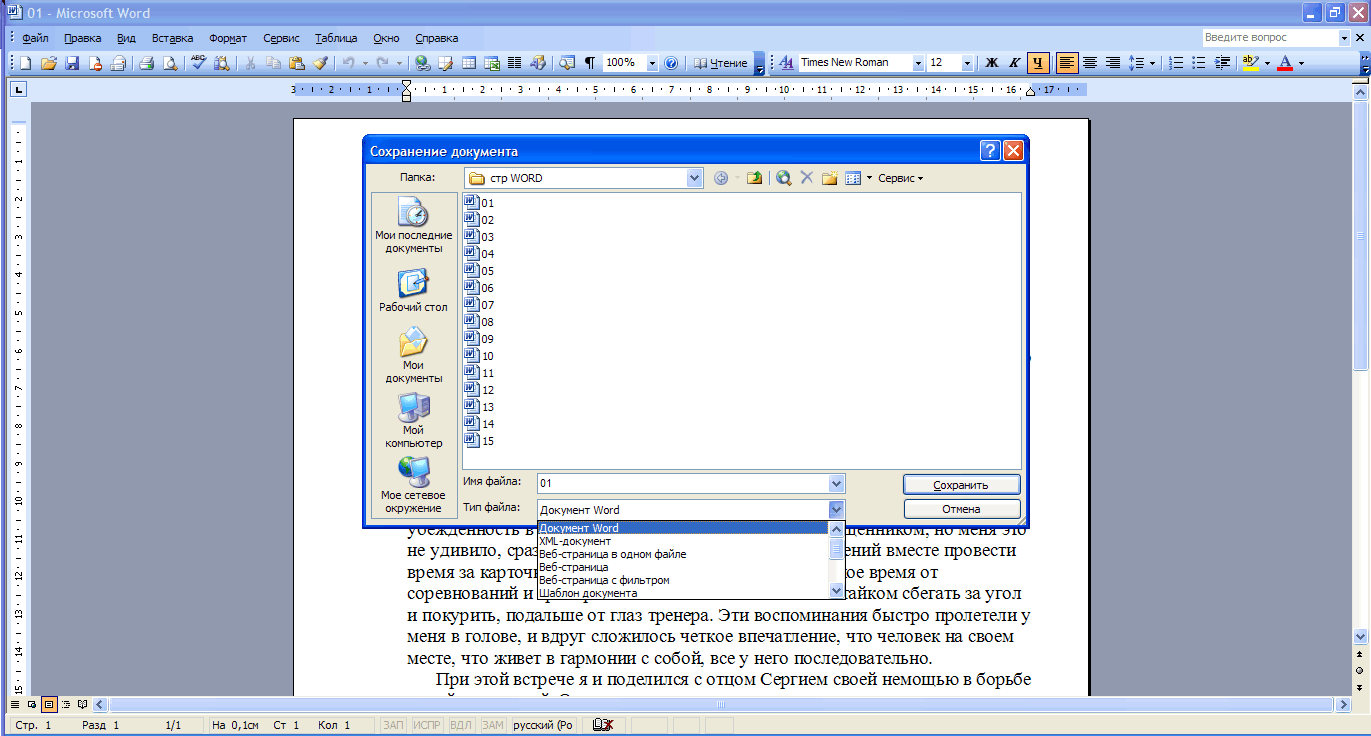Open Microsoft Word Help question-mark icon
This screenshot has height=736, width=1371.
point(671,63)
